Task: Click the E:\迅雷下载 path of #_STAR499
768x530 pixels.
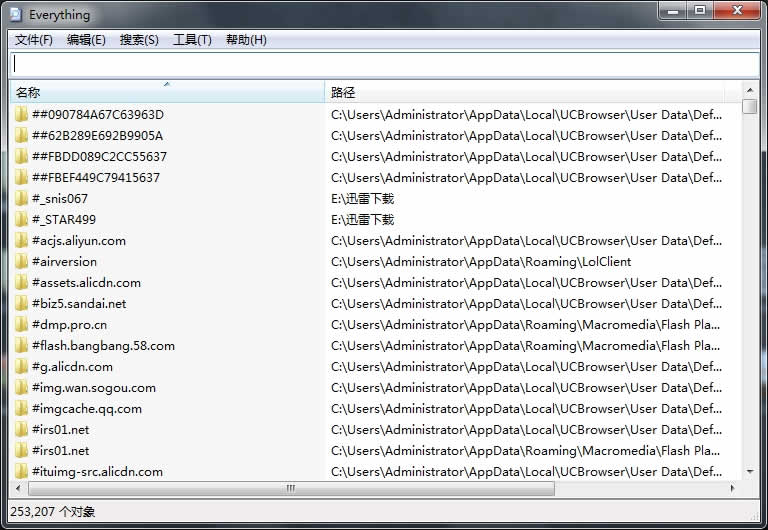Action: pyautogui.click(x=362, y=220)
